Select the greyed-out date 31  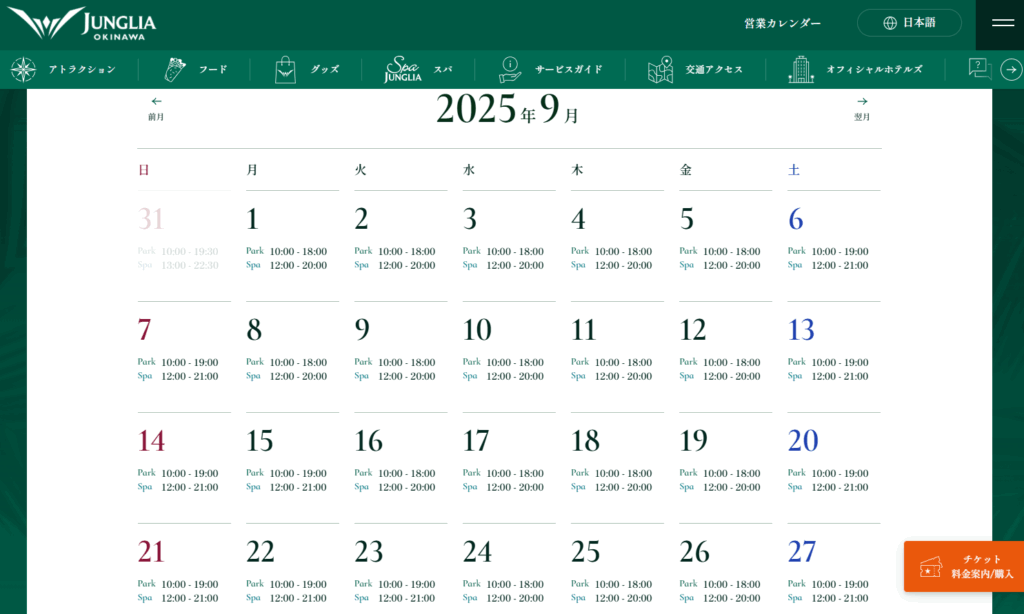151,219
